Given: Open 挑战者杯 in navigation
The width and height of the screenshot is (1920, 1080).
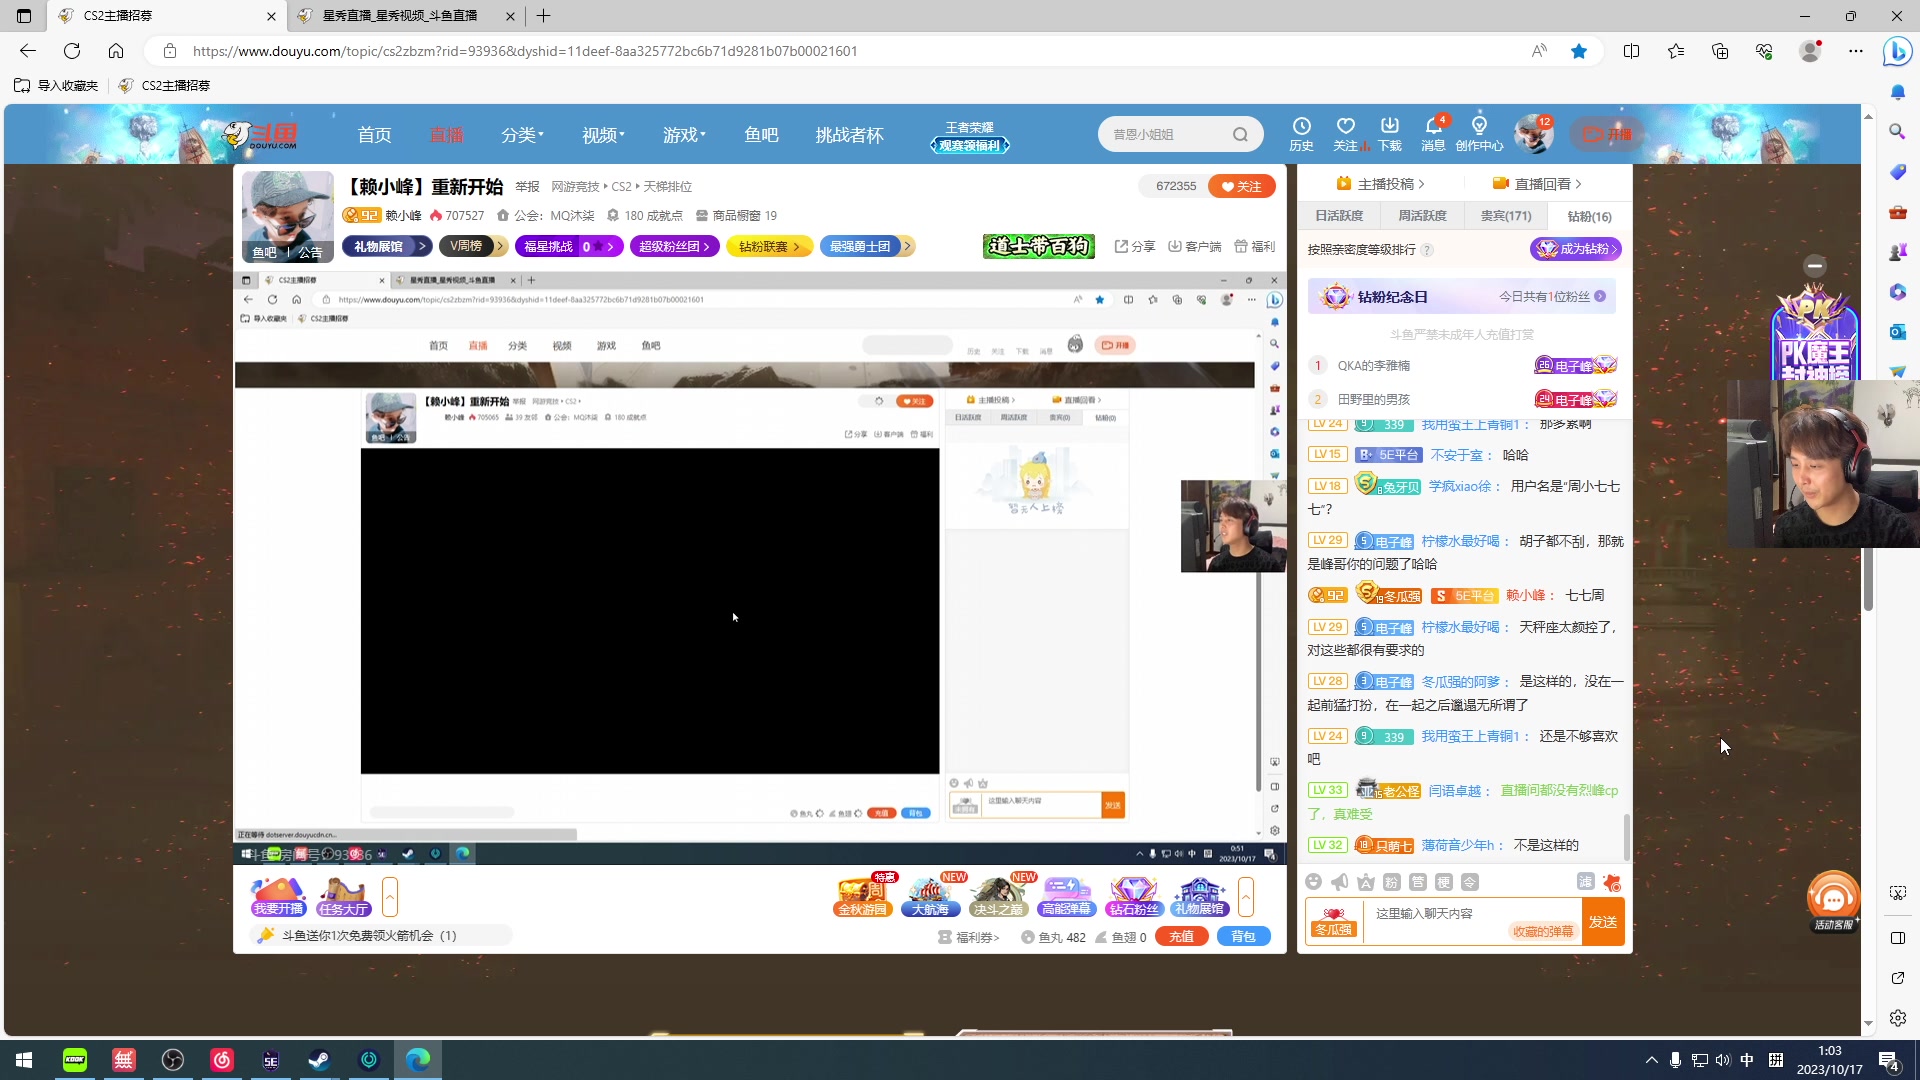Looking at the screenshot, I should pyautogui.click(x=849, y=134).
